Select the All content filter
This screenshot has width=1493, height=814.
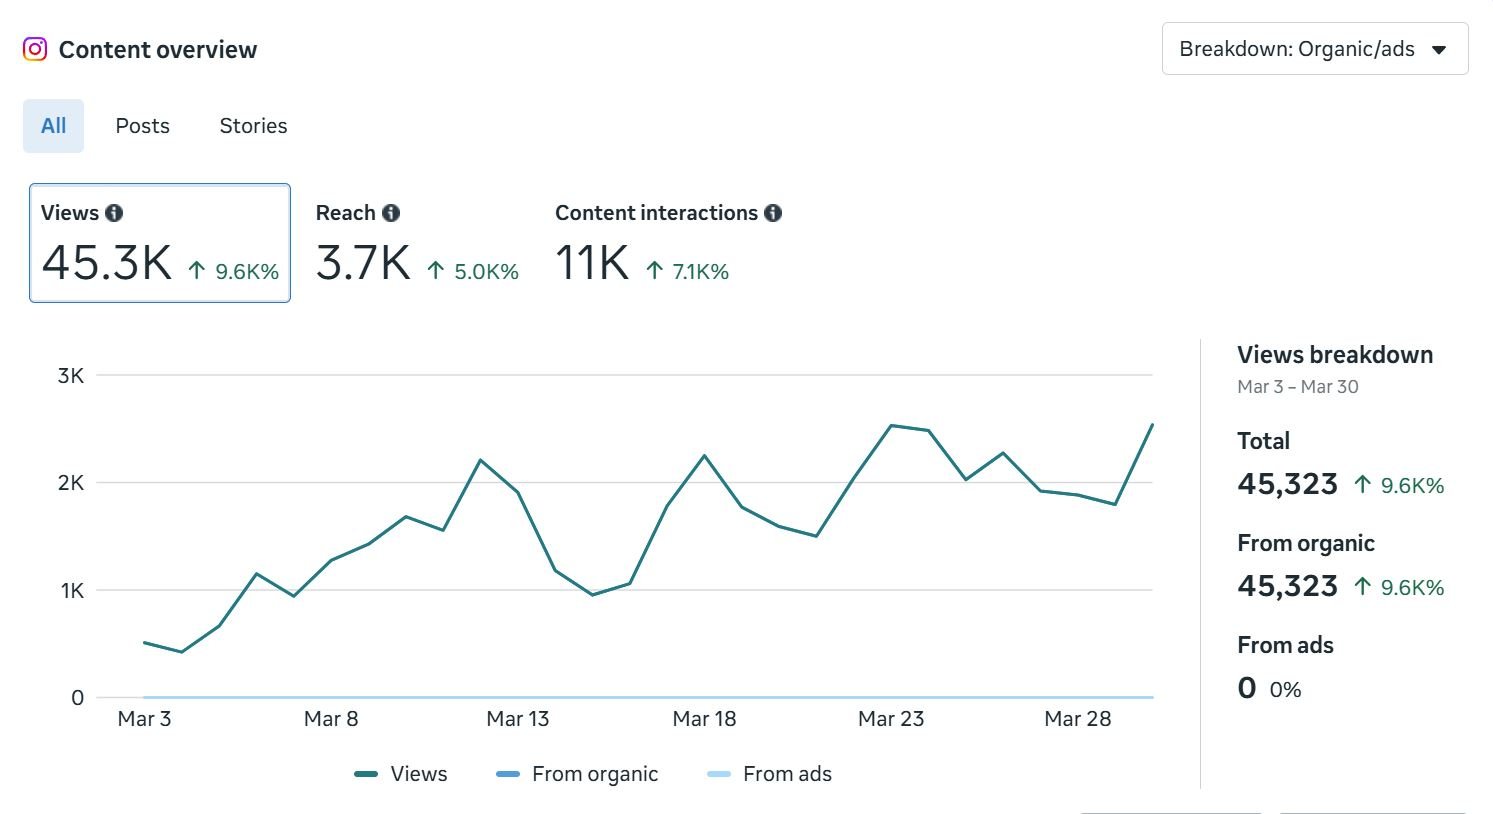(x=53, y=125)
